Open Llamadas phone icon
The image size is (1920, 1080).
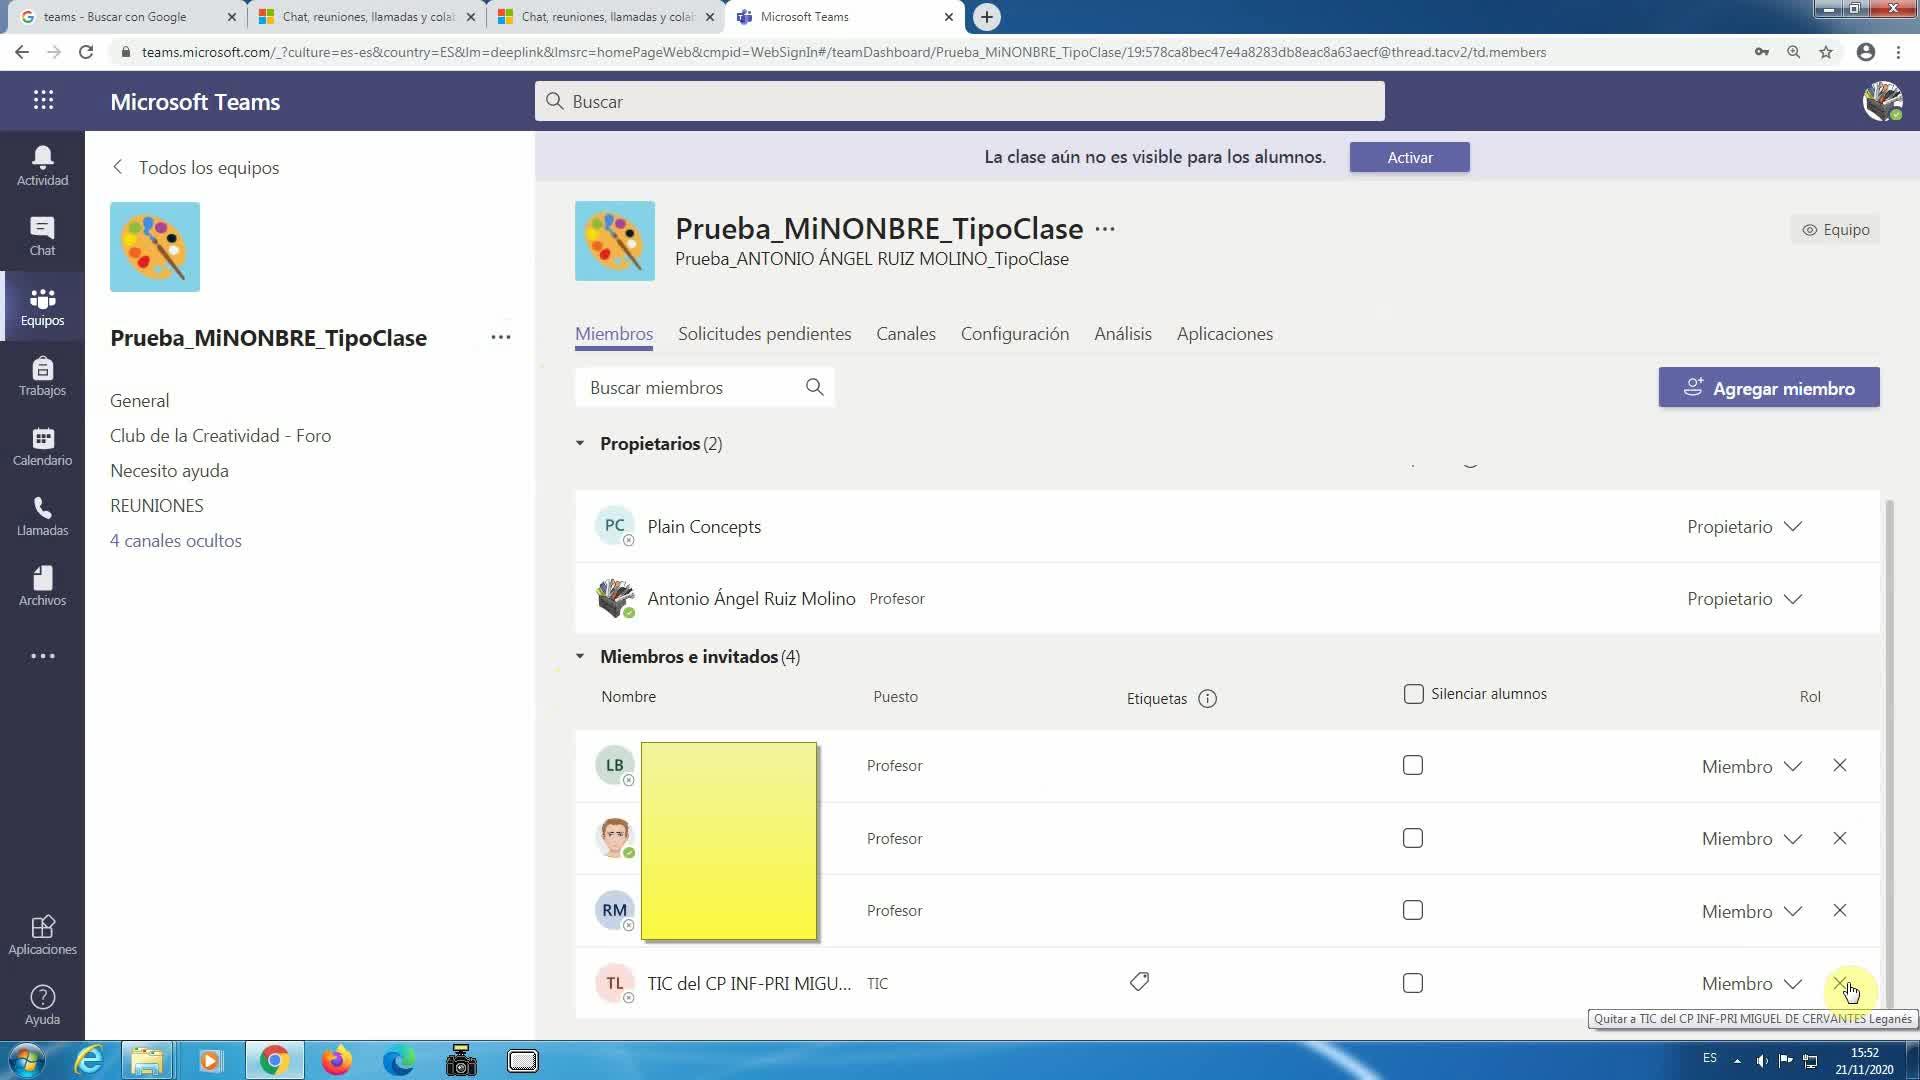(x=42, y=516)
